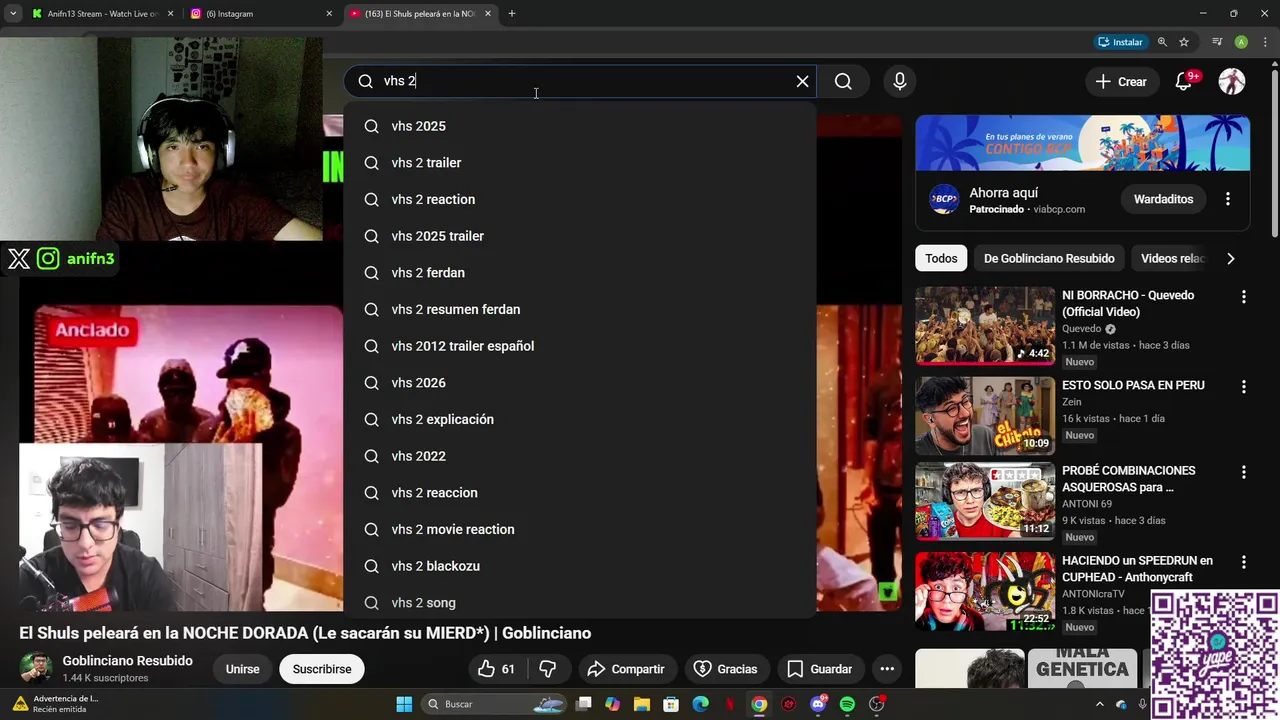The height and width of the screenshot is (720, 1280).
Task: Clear the YouTube search box with the X
Action: click(802, 82)
